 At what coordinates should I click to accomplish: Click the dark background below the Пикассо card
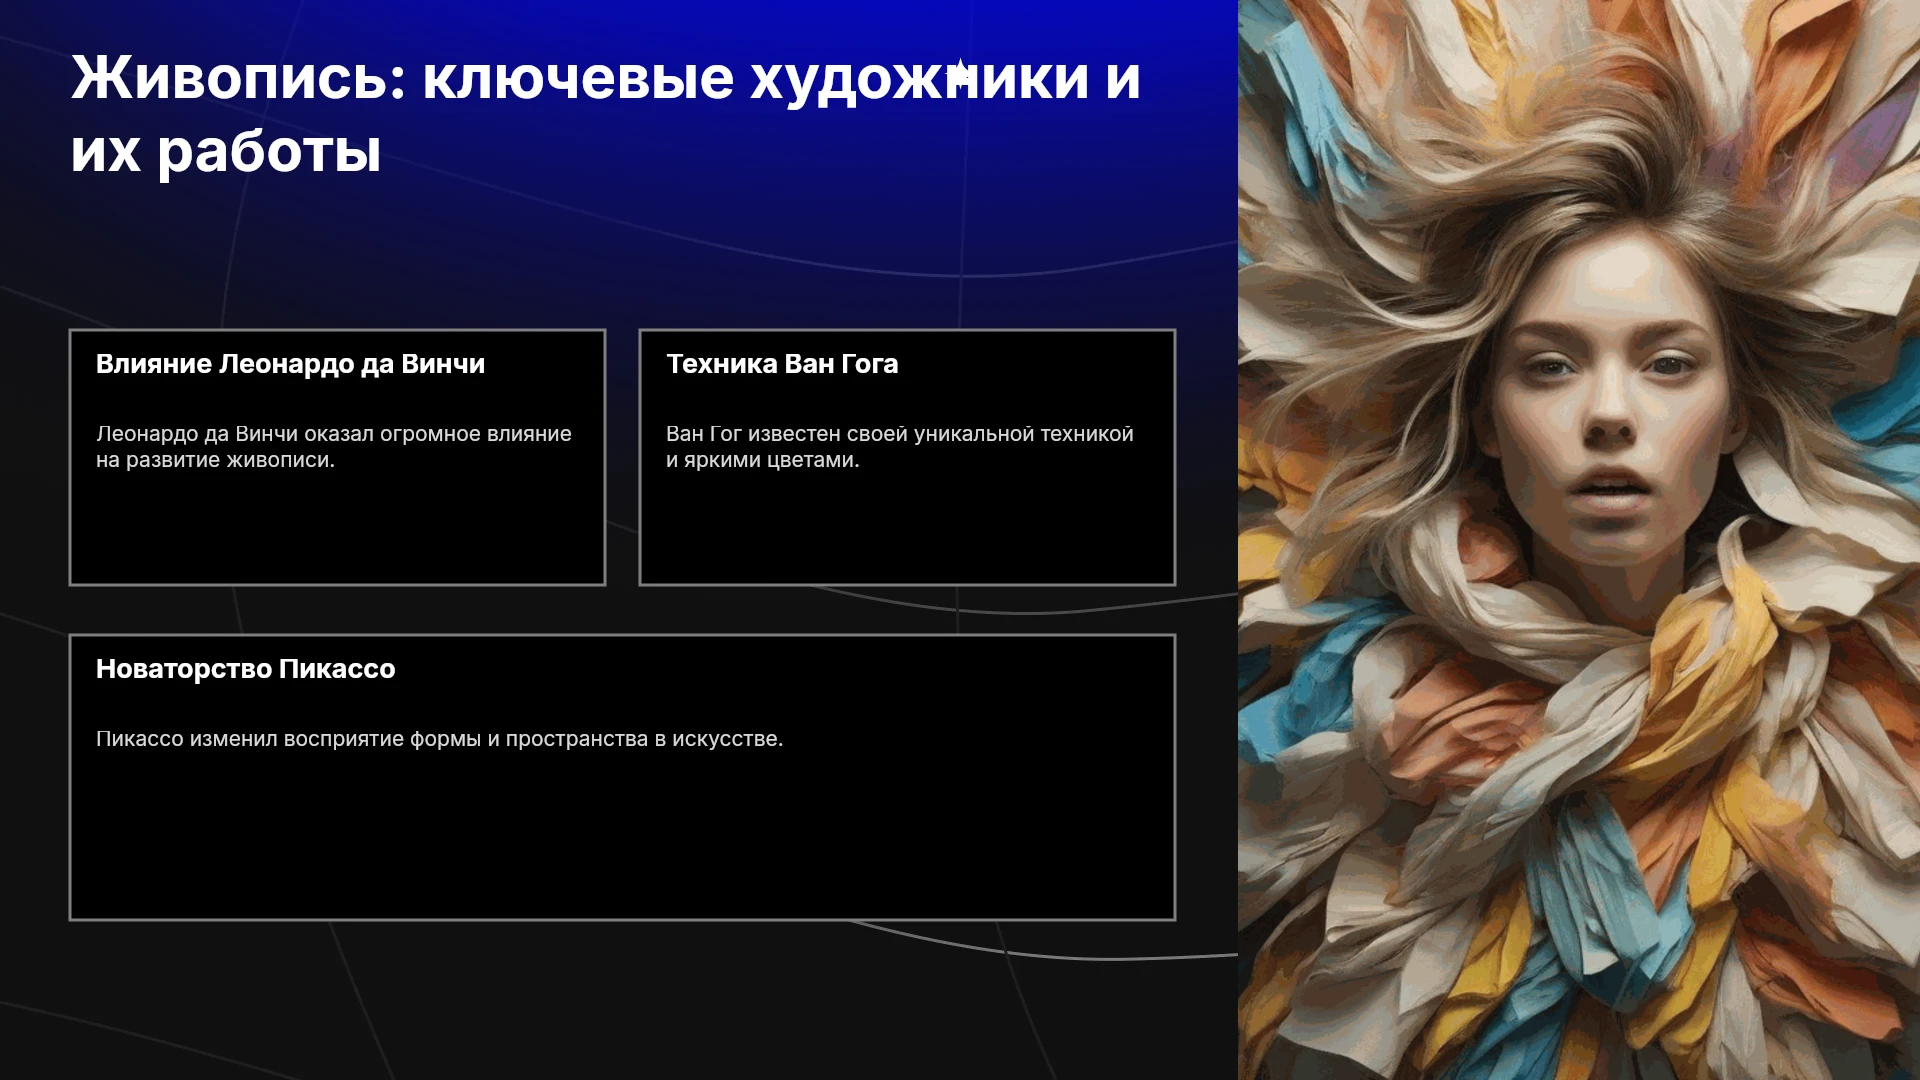[x=620, y=1000]
